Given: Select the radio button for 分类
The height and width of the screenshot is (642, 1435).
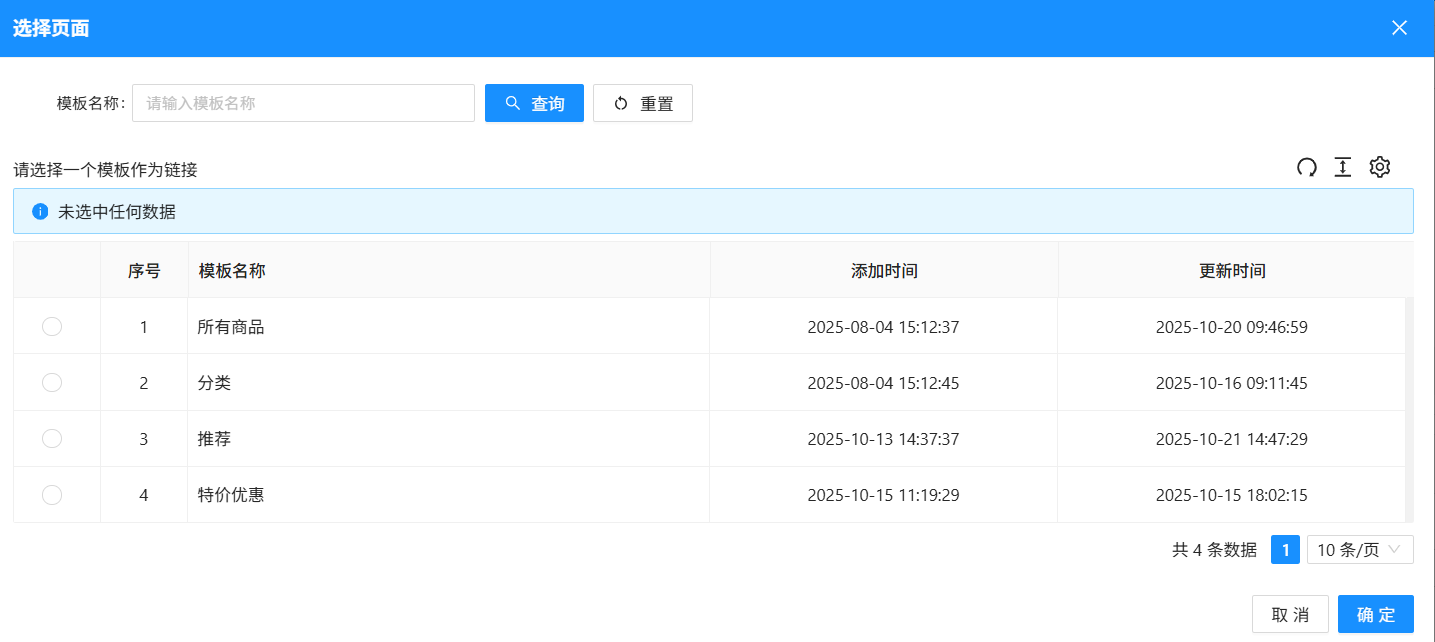Looking at the screenshot, I should (51, 381).
